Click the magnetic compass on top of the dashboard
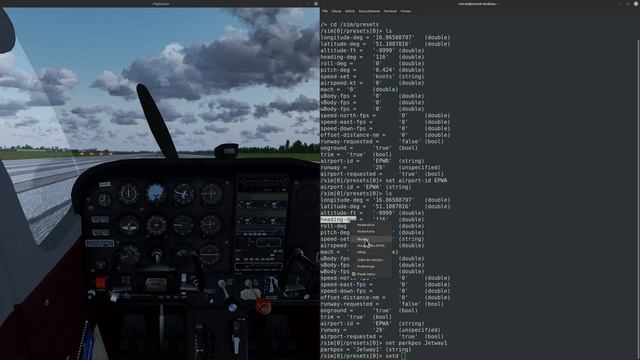640x360 pixels. click(227, 151)
